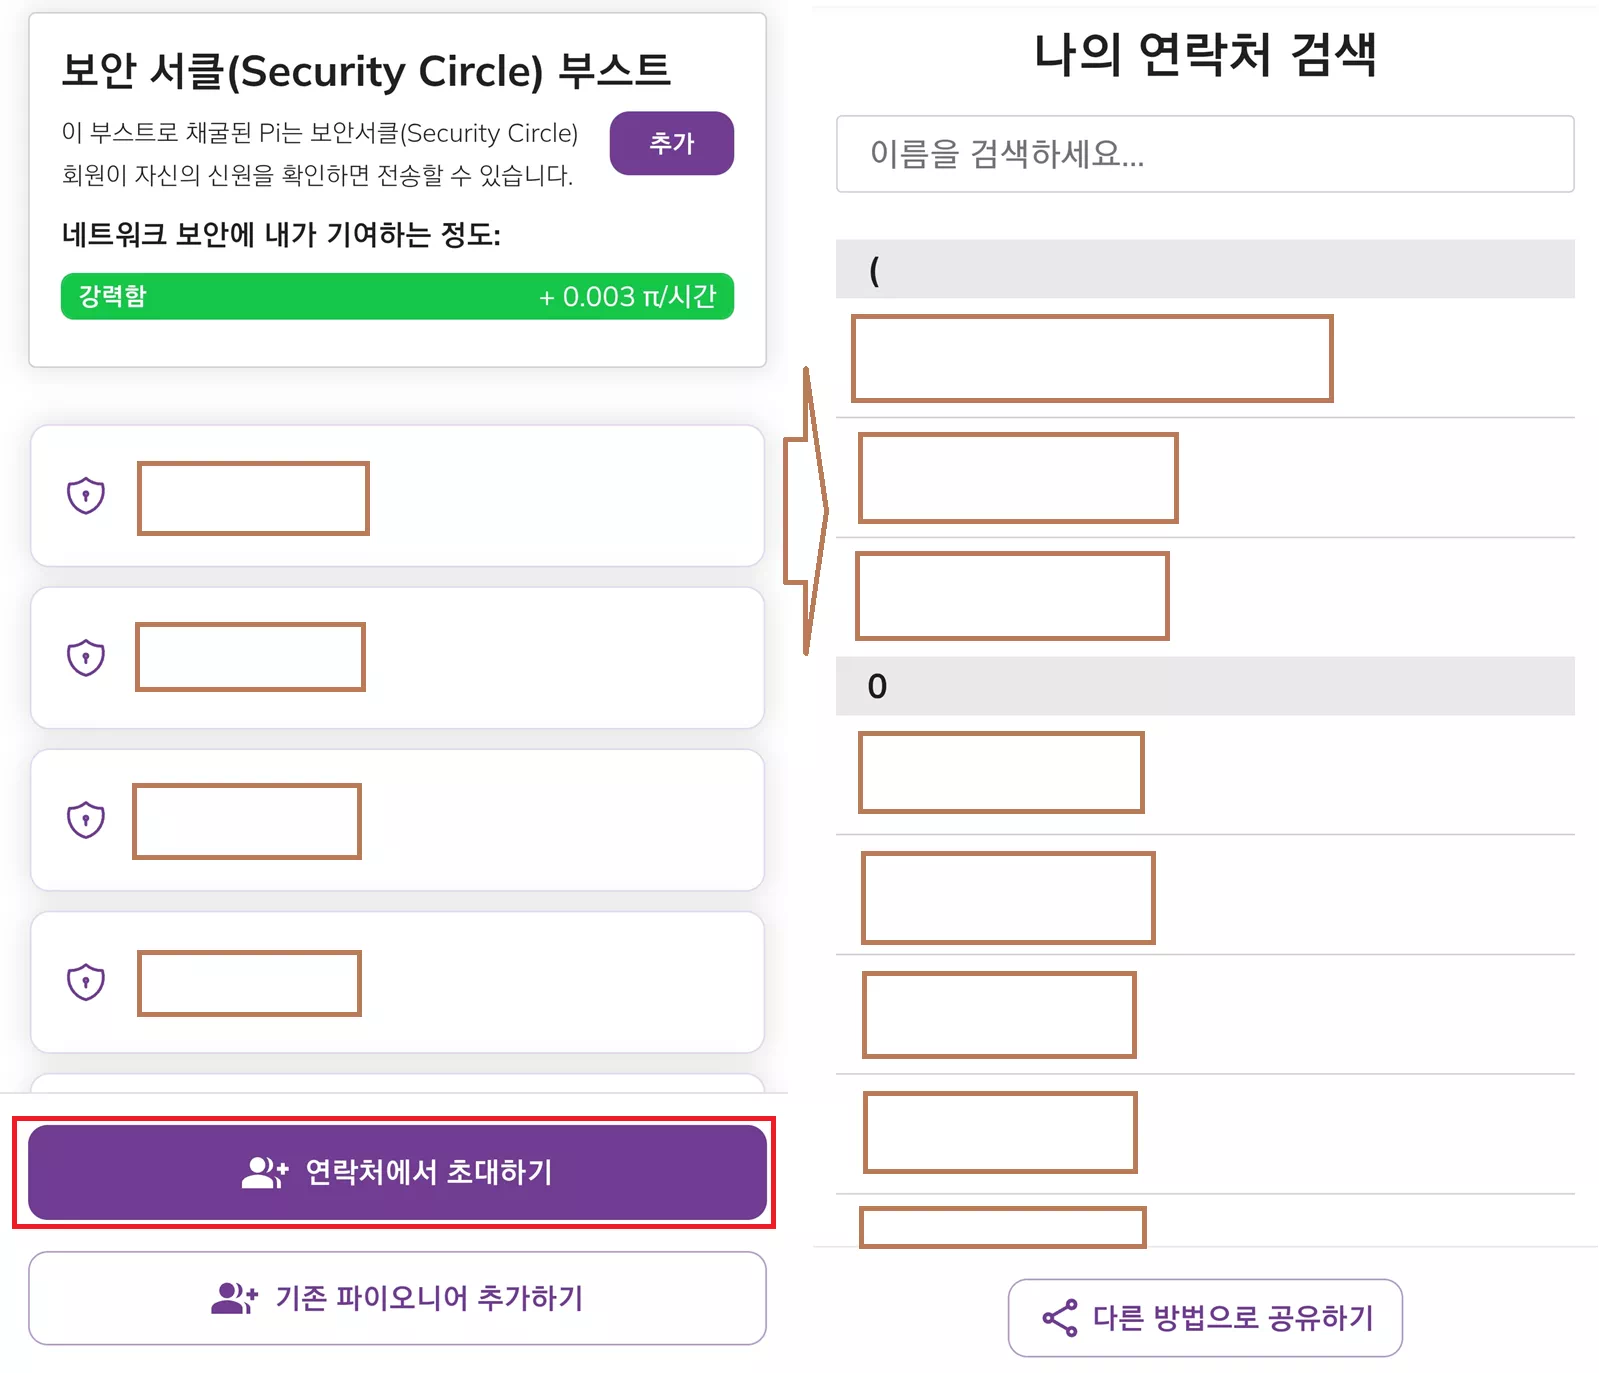The height and width of the screenshot is (1373, 1599).
Task: Select 기존 파이오니어 추가하기
Action: [x=400, y=1297]
